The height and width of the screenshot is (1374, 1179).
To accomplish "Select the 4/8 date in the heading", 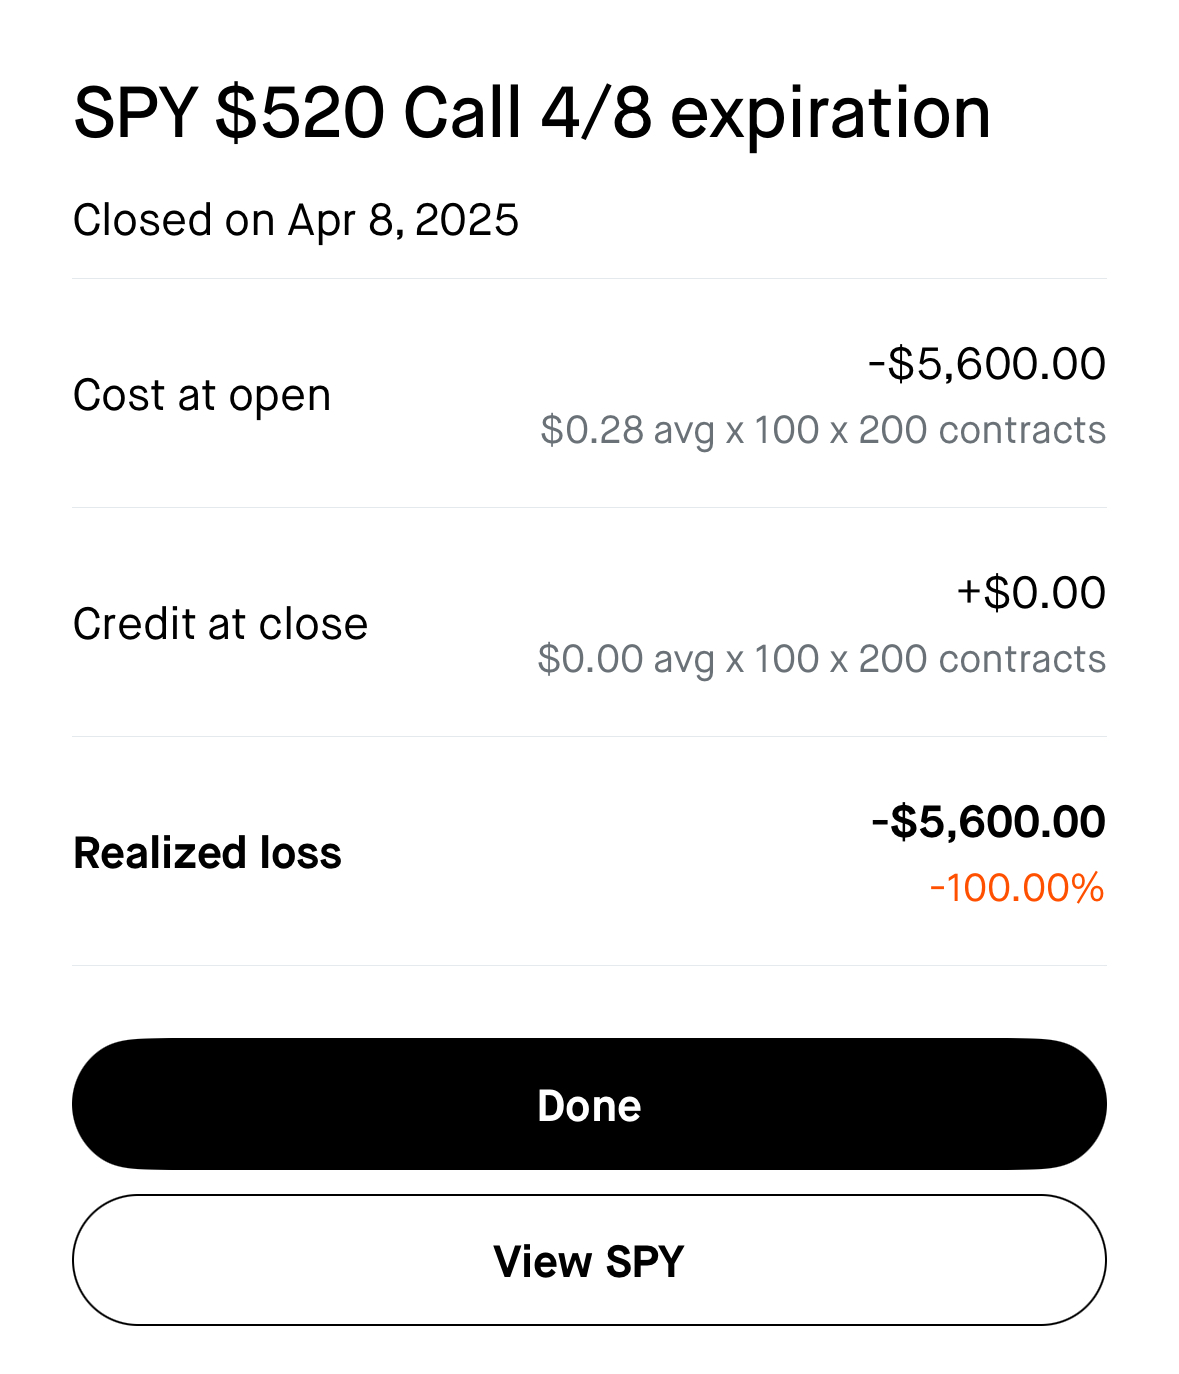I will click(x=596, y=112).
